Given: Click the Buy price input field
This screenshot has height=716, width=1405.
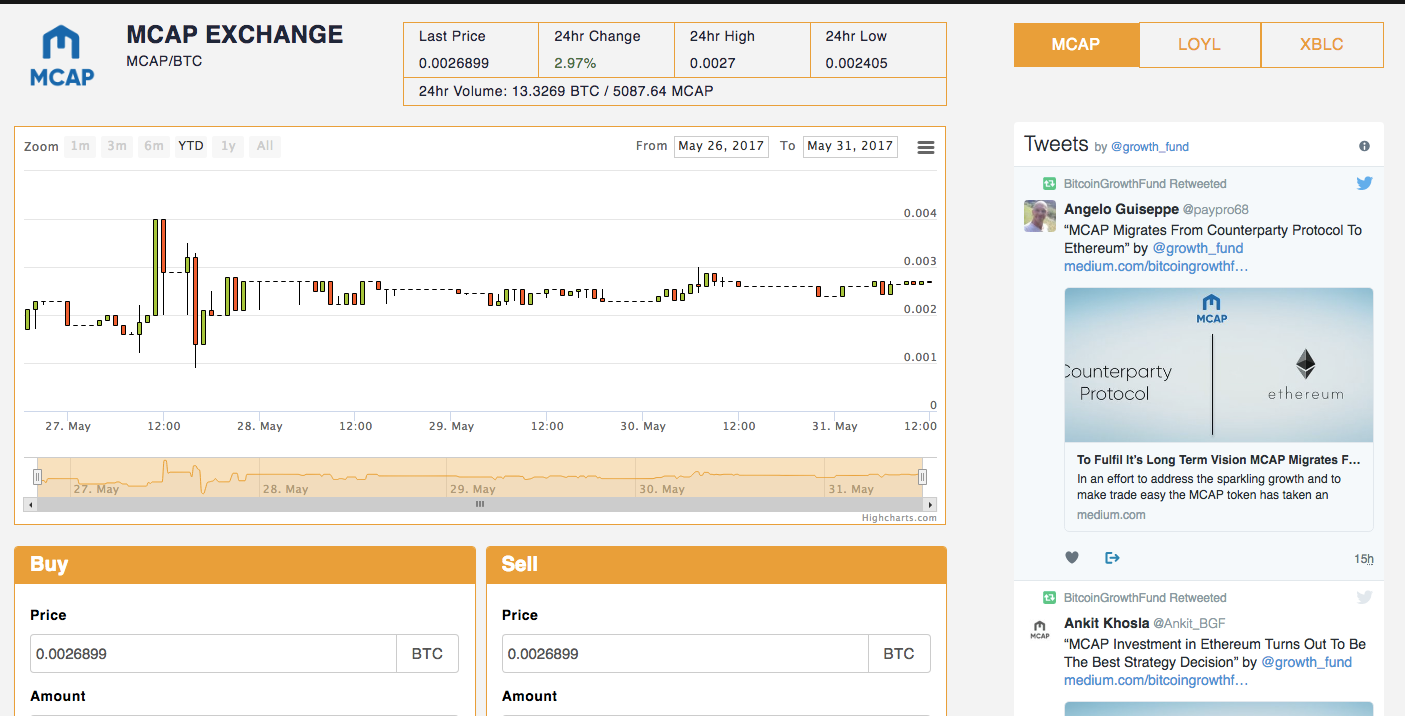Looking at the screenshot, I should coord(214,654).
